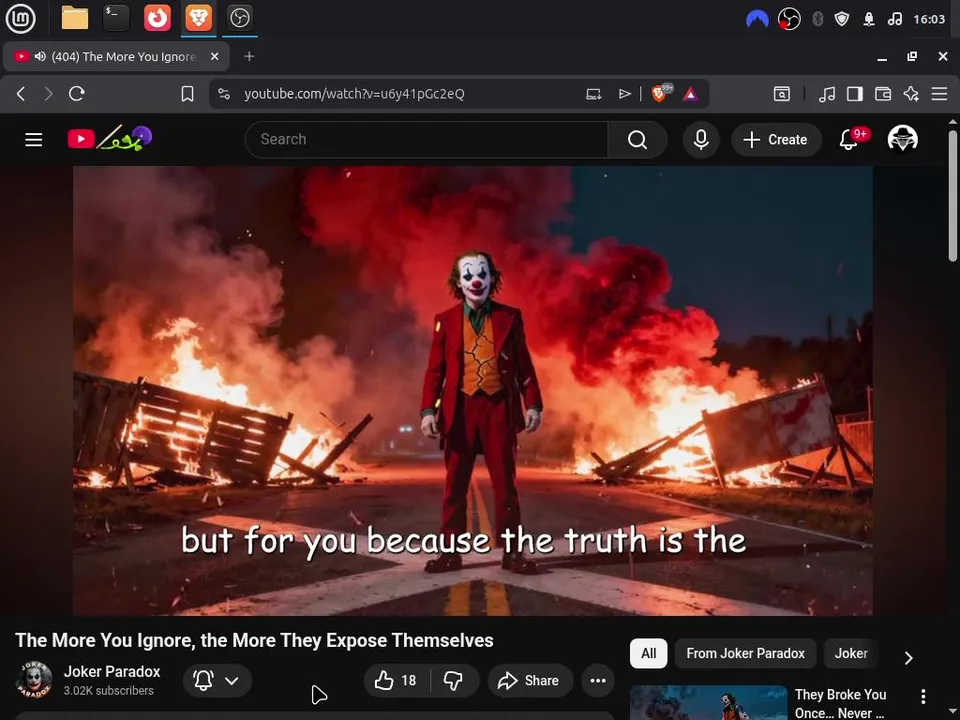Open the Brave main hamburger menu
960x720 pixels.
[x=939, y=94]
